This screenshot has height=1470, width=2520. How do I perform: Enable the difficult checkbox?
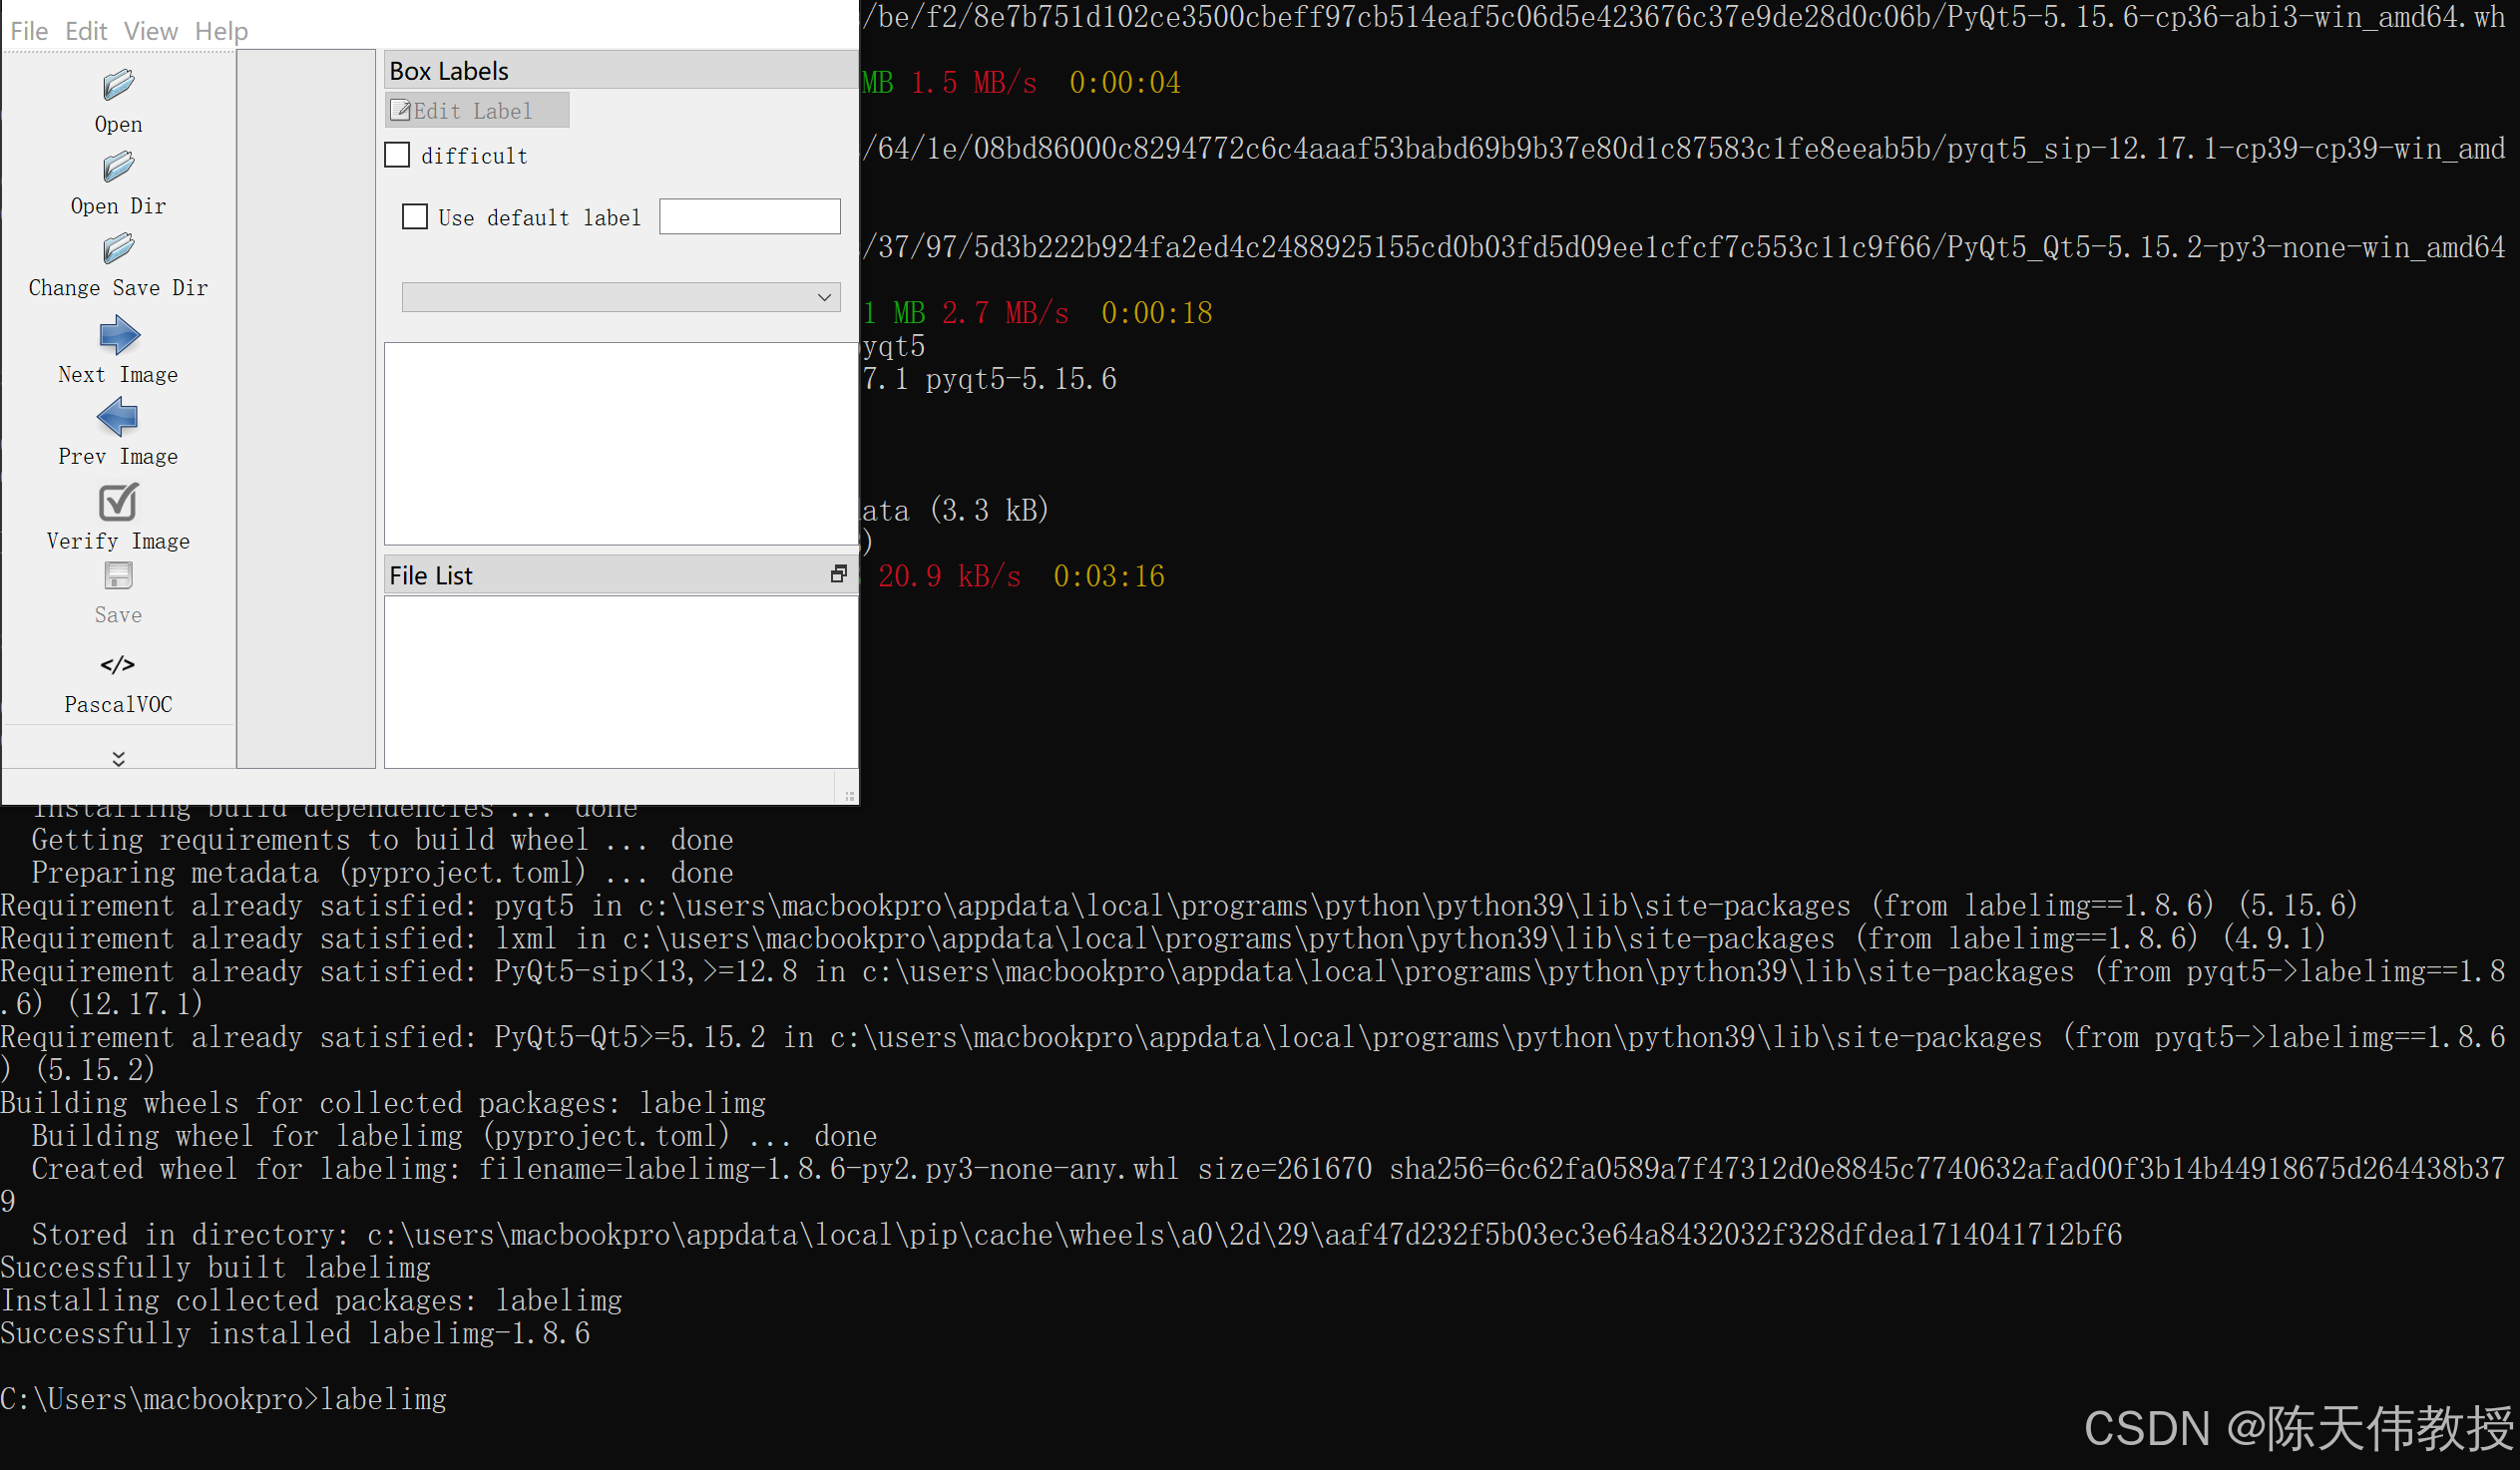point(398,155)
